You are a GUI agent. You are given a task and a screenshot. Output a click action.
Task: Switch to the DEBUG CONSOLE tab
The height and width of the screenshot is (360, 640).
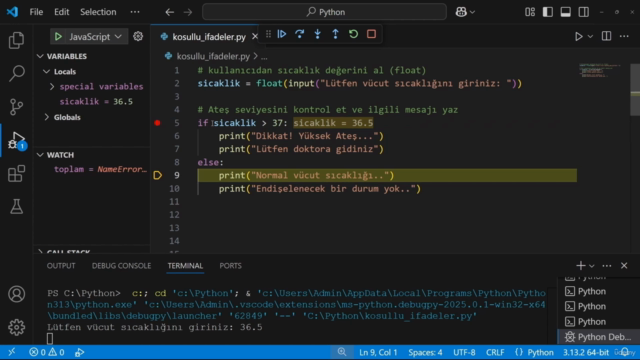[121, 266]
